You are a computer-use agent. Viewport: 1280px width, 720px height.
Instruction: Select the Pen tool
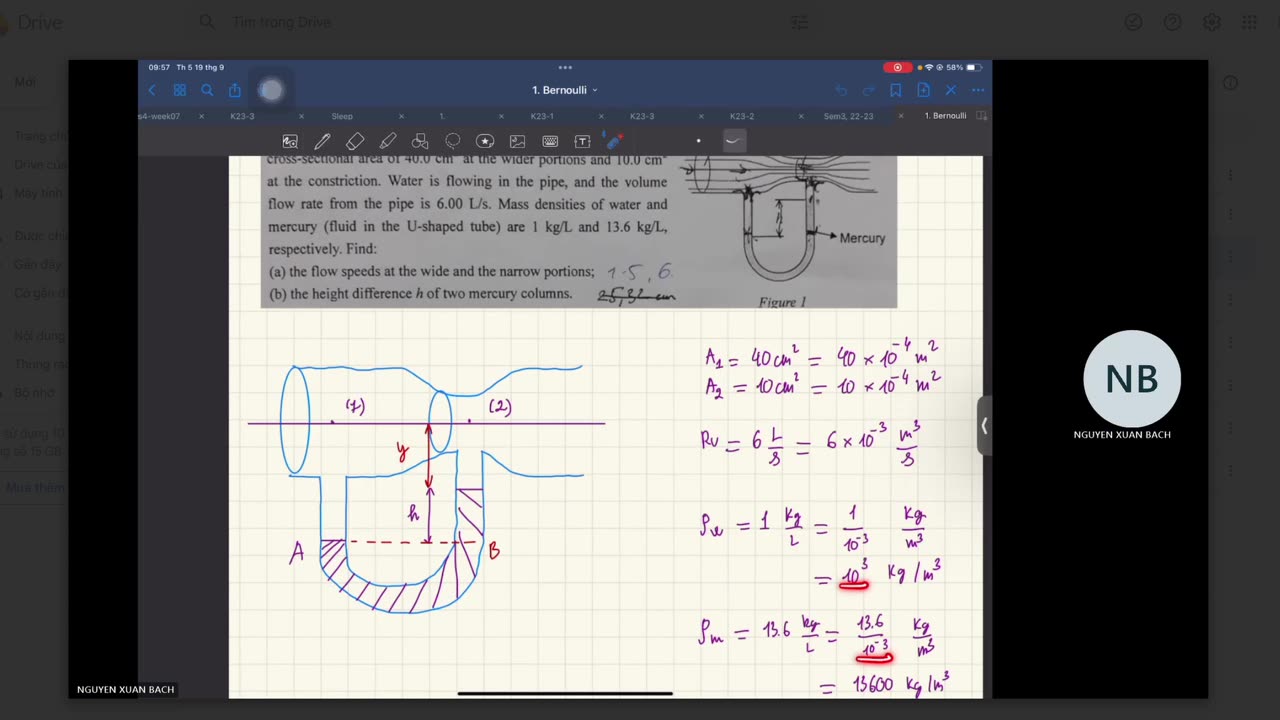tap(322, 141)
